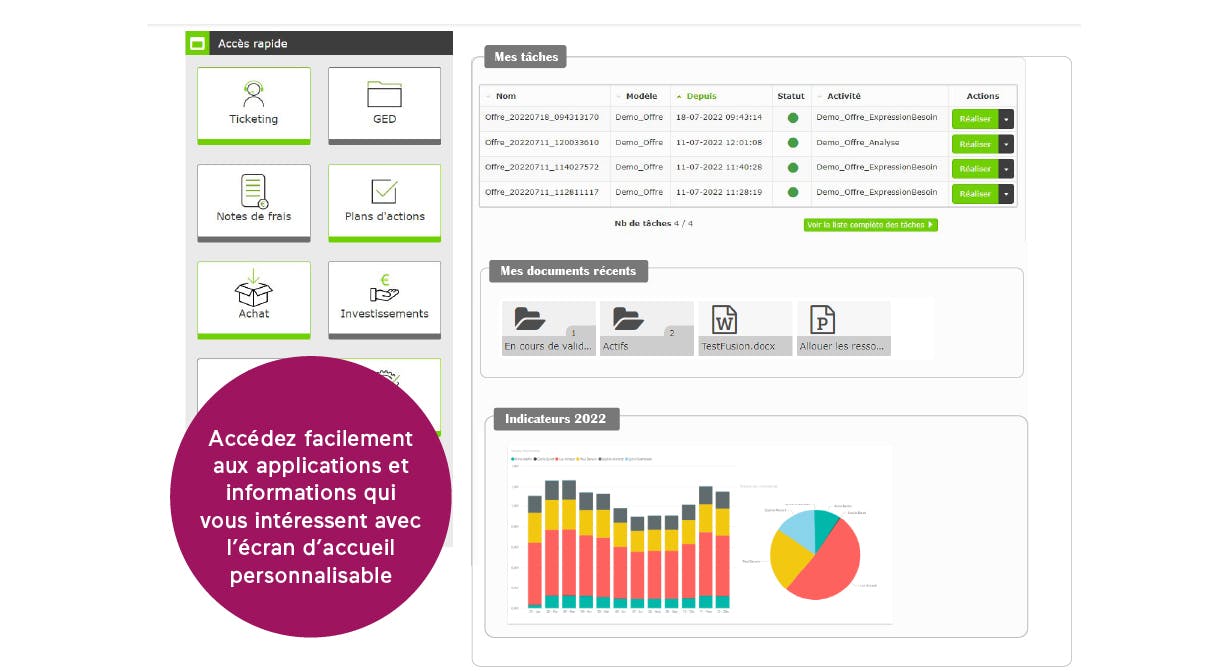Screen dimensions: 1229x671
Task: Open the Ticketing headset tile
Action: 254,106
